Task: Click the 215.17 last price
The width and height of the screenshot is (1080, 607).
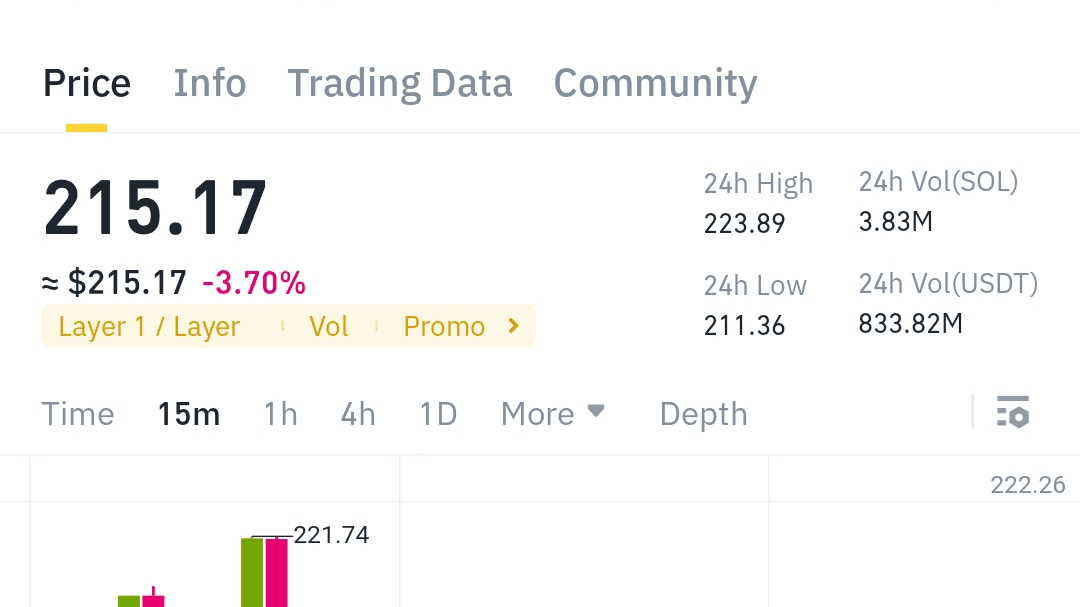Action: [155, 208]
